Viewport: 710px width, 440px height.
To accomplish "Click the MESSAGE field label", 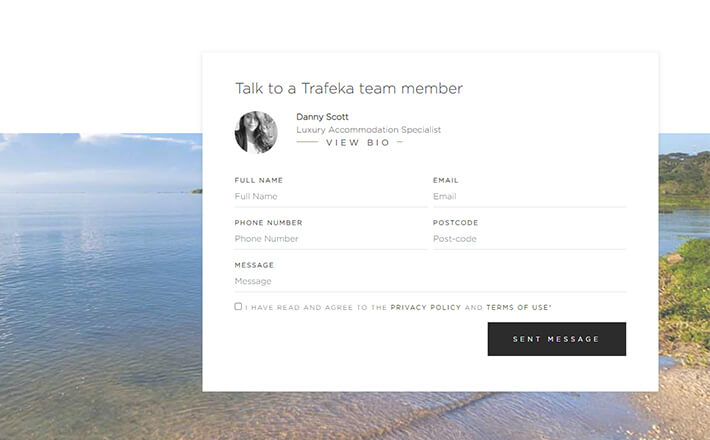I will pos(254,265).
